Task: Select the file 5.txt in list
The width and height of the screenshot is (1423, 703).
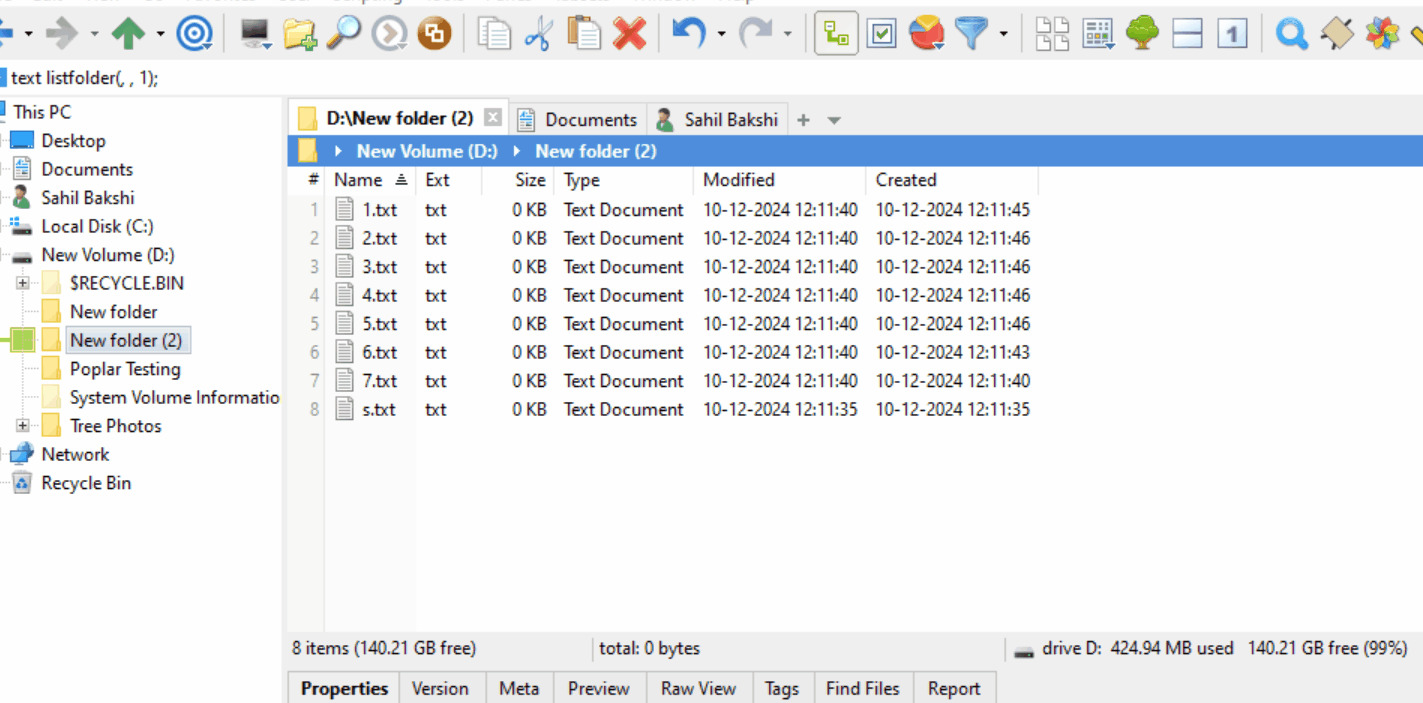Action: [379, 324]
